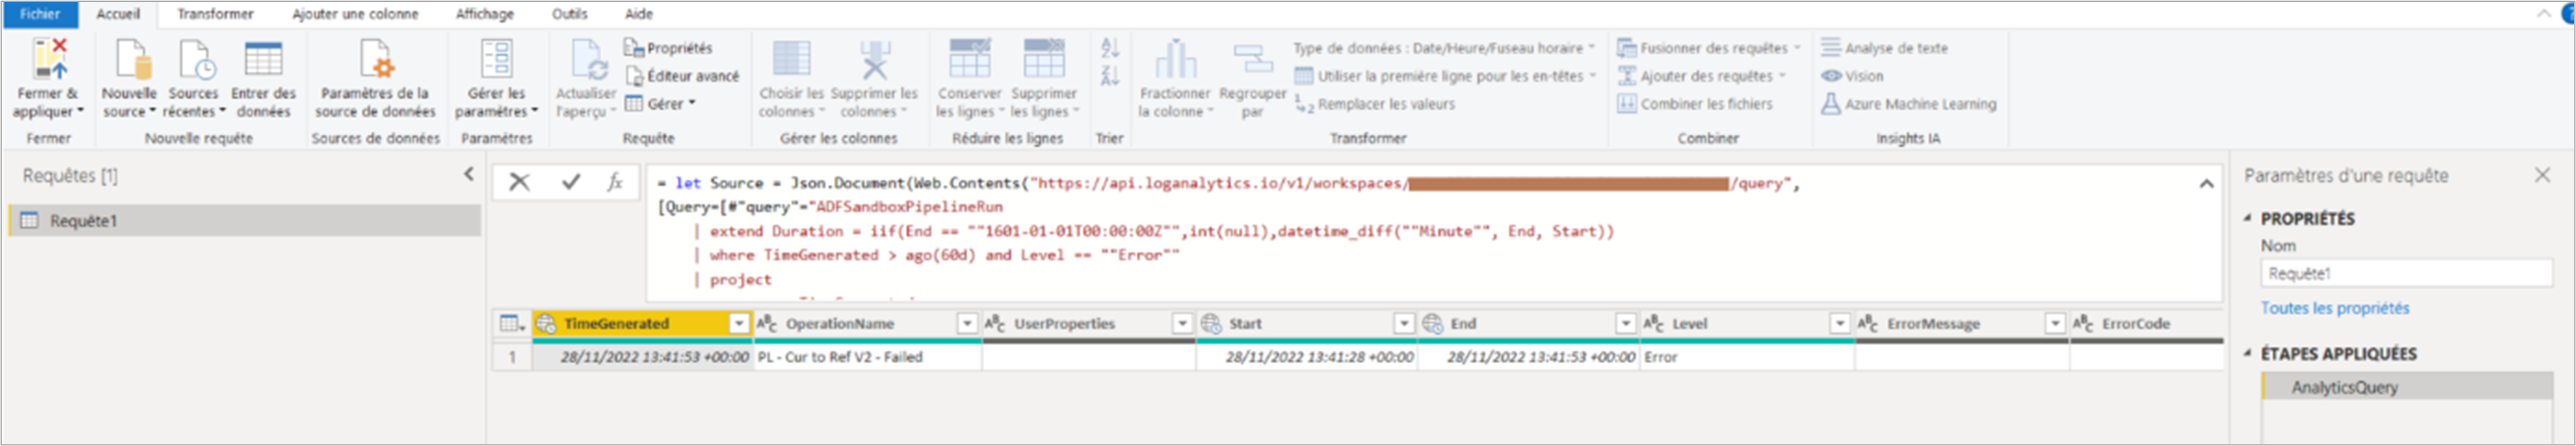Click Combiner les fichiers
The height and width of the screenshot is (446, 2576).
click(1695, 104)
